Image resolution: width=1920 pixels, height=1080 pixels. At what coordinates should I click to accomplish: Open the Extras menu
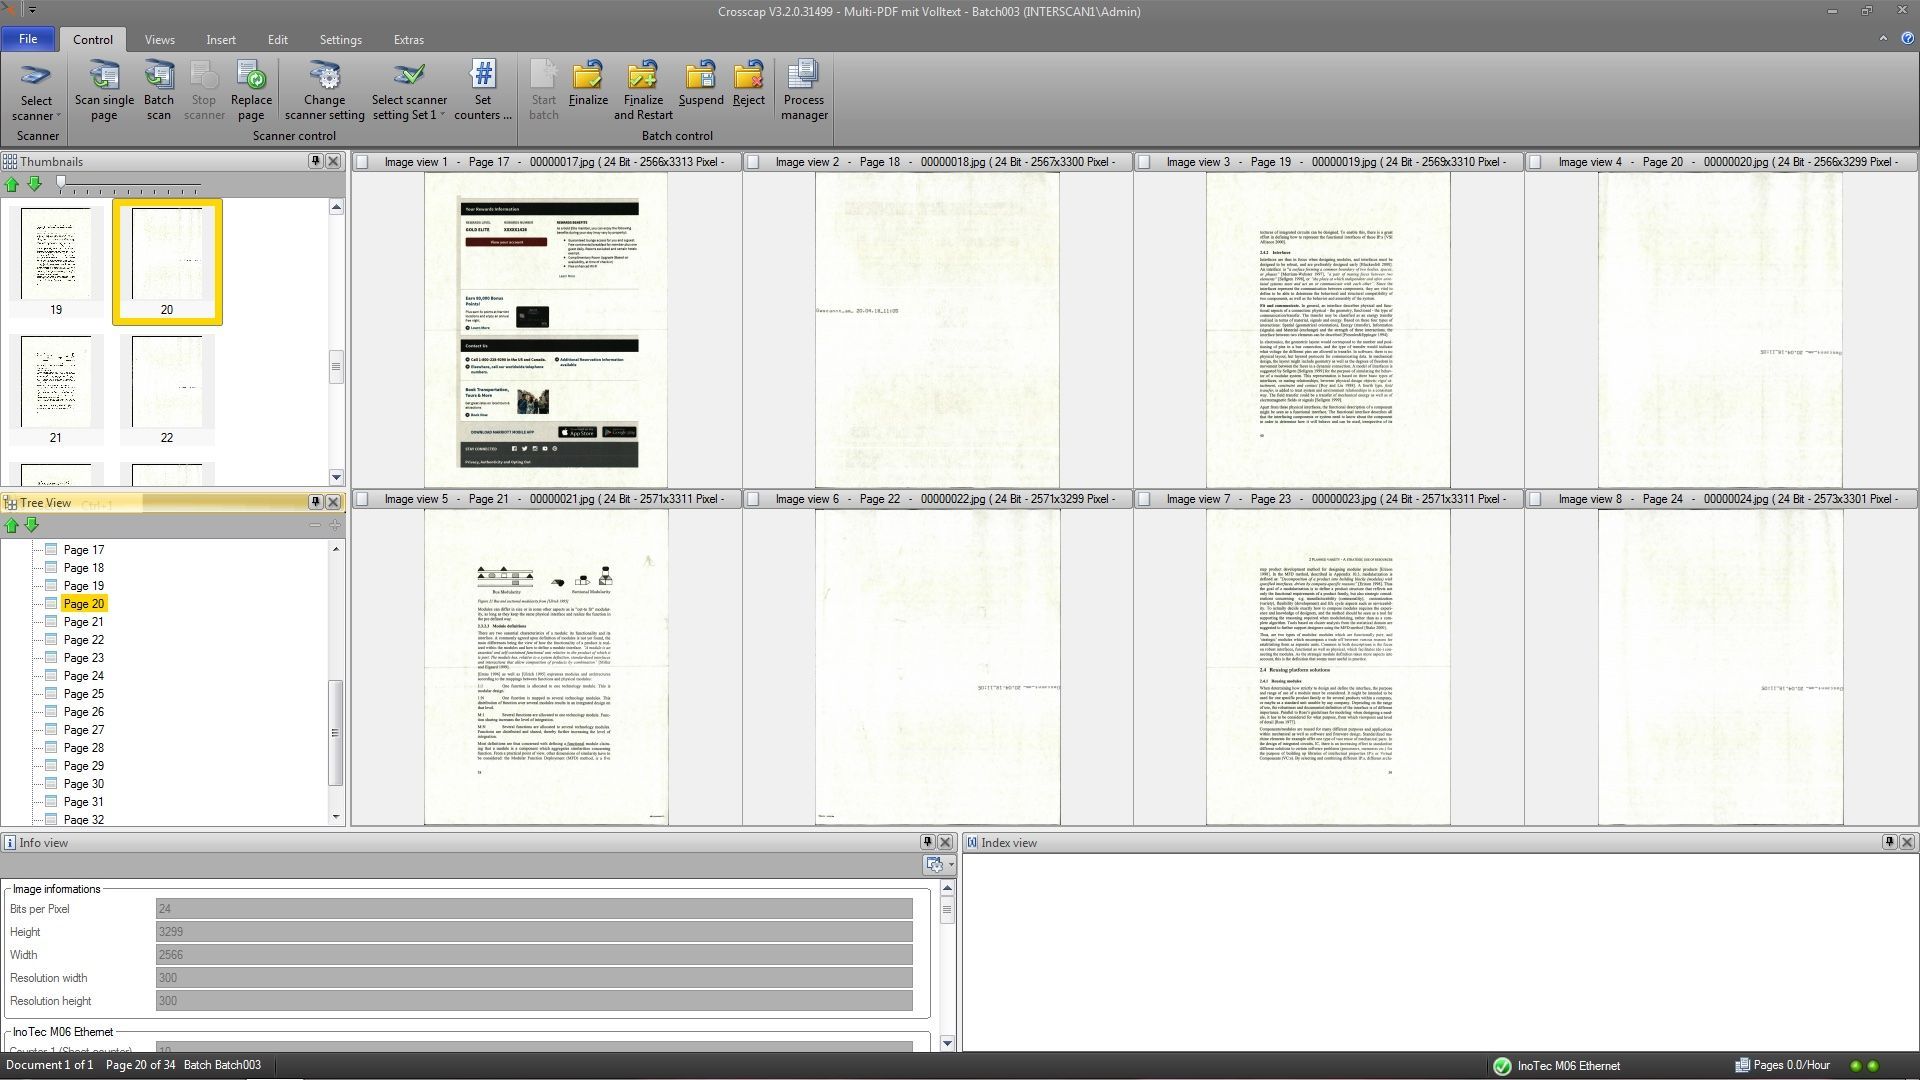(x=408, y=40)
